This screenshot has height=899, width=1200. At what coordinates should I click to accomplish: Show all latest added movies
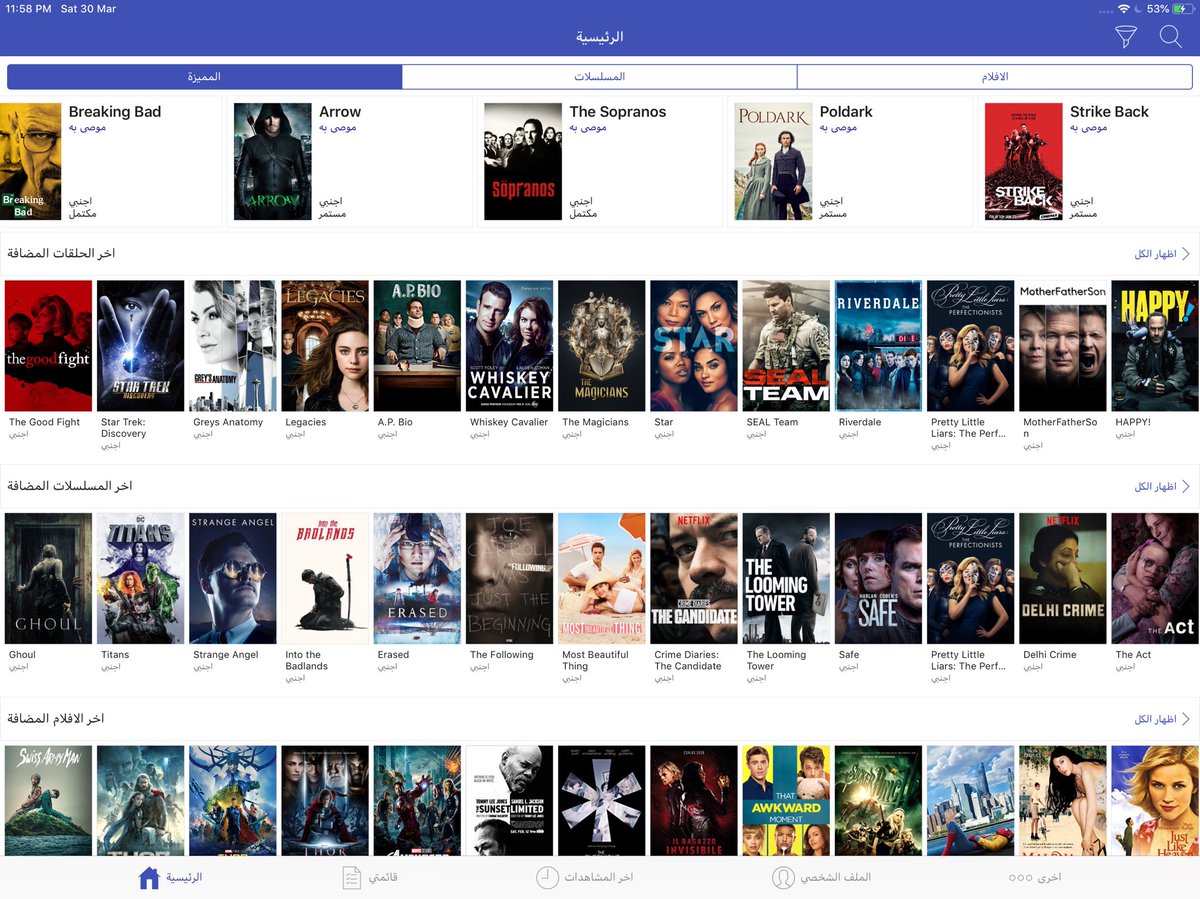(x=1162, y=719)
